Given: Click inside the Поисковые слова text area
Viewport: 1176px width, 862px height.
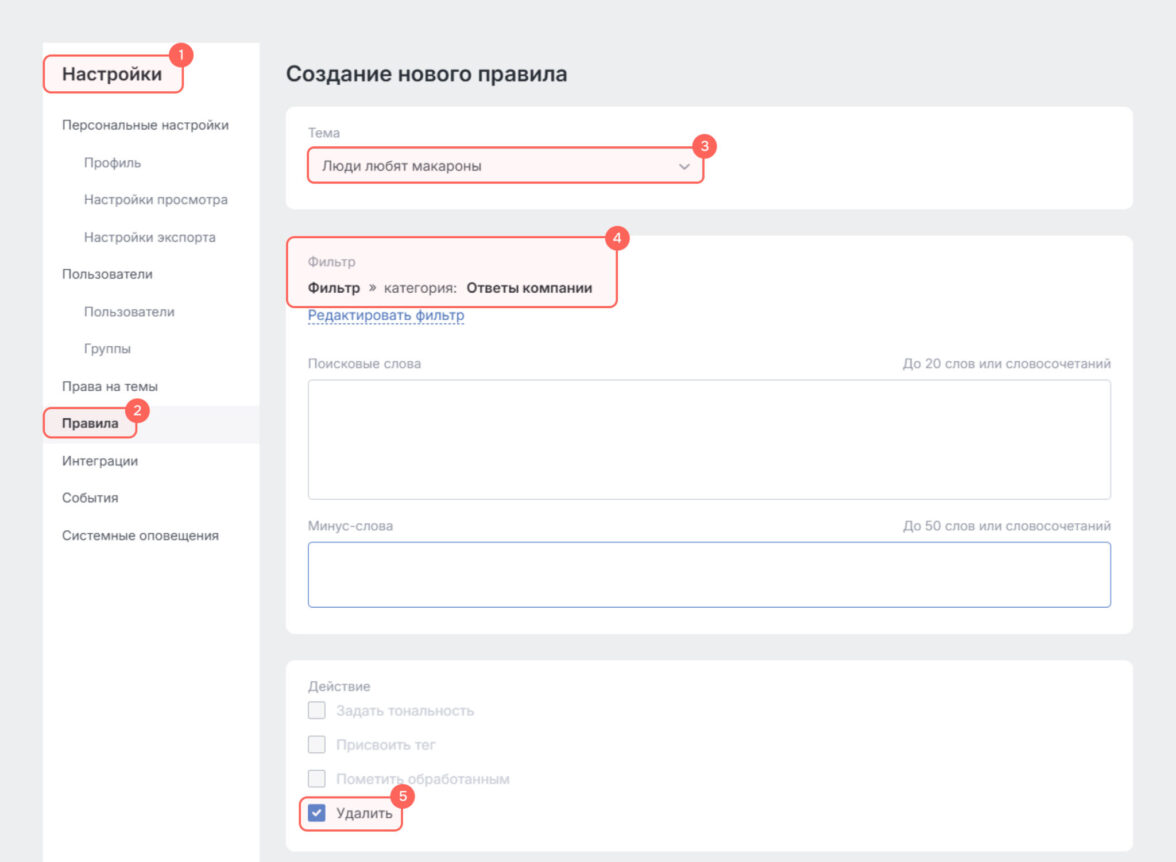Looking at the screenshot, I should pos(709,439).
